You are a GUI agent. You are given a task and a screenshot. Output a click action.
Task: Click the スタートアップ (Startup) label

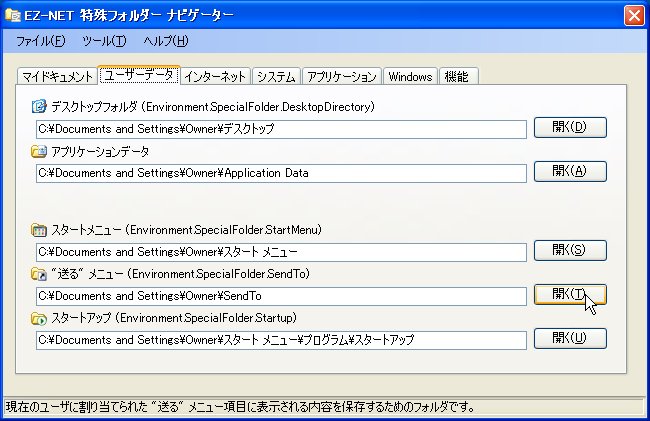click(174, 318)
